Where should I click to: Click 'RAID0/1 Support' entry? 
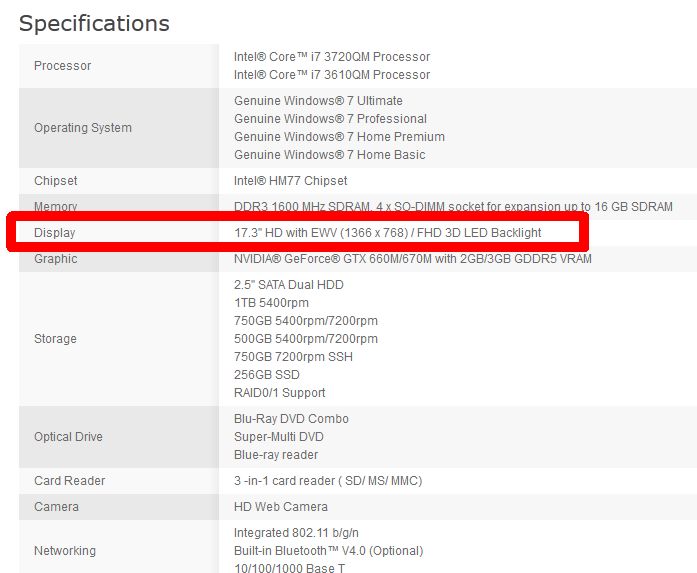pyautogui.click(x=280, y=393)
